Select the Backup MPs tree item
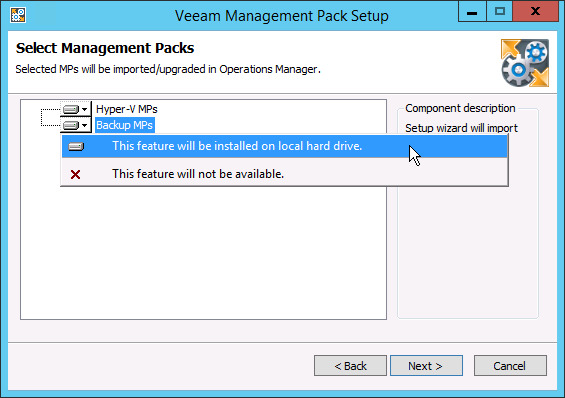 coord(125,125)
